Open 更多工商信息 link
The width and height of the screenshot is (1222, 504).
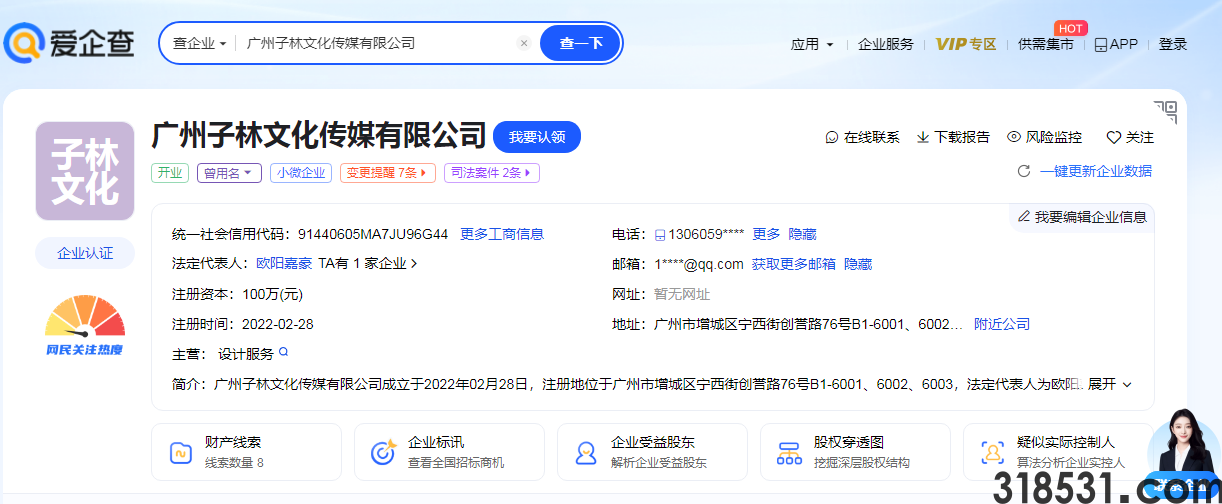point(502,234)
